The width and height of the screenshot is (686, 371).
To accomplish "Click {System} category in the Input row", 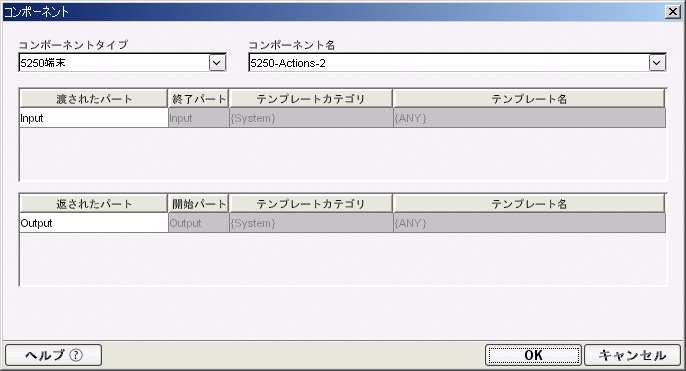I will point(311,118).
